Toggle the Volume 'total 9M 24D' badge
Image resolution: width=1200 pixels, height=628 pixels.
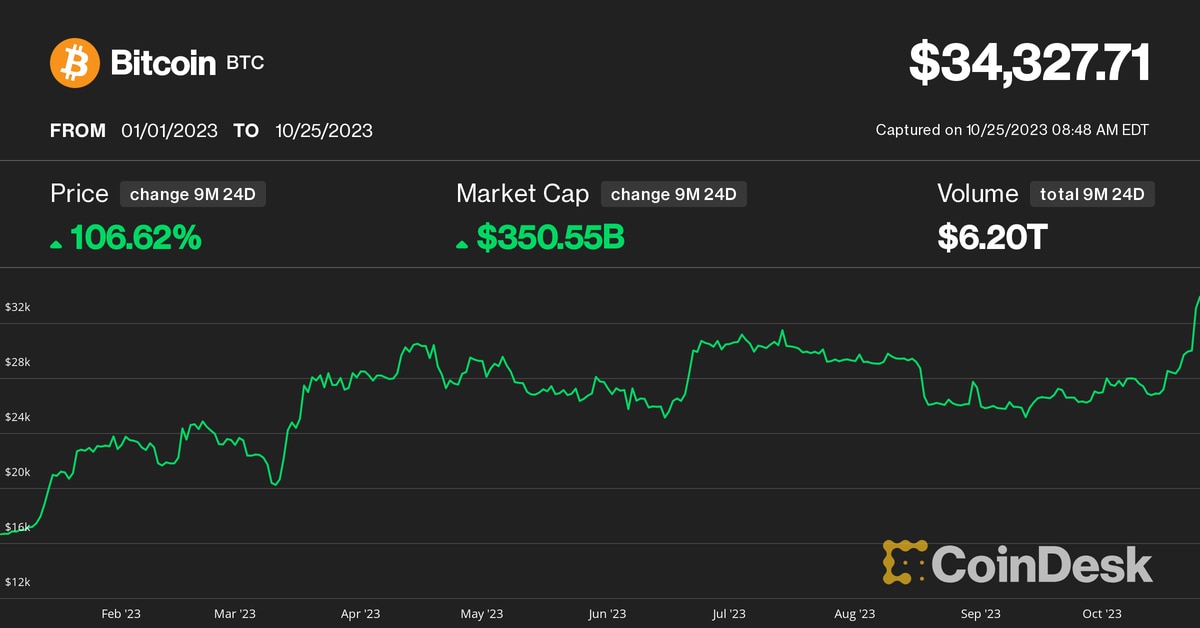click(x=1092, y=194)
